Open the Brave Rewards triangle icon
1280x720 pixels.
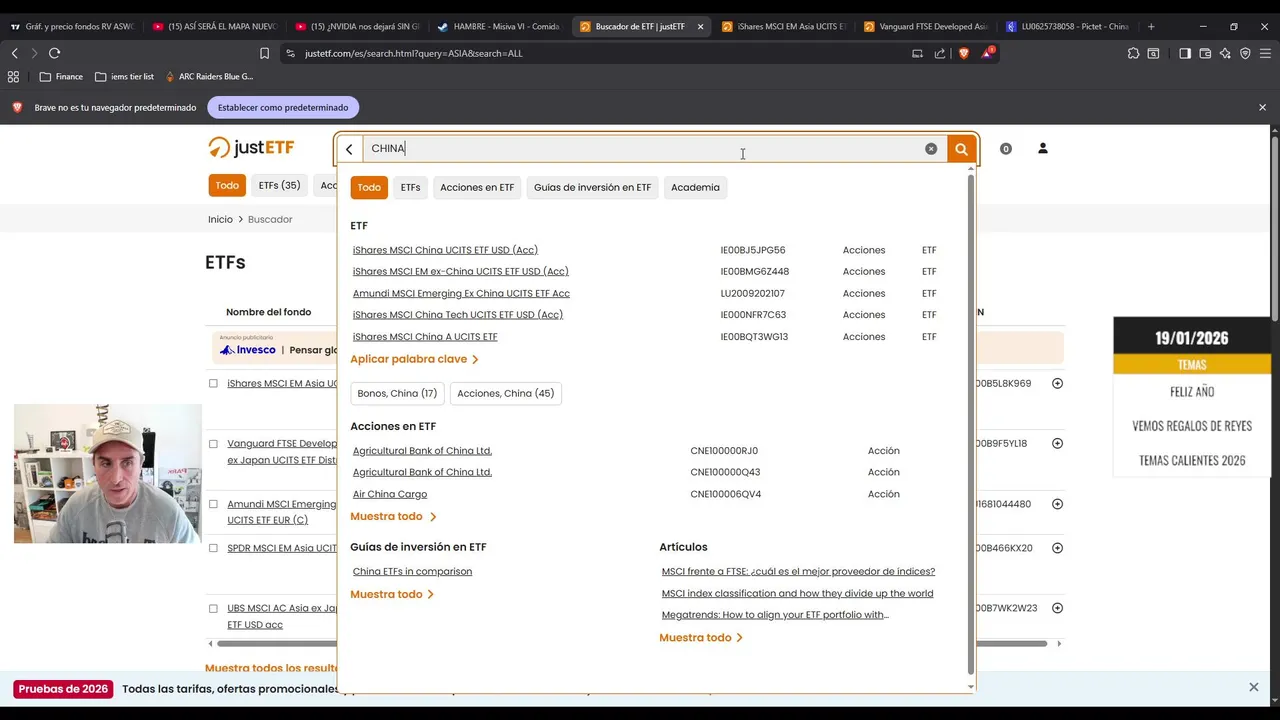pos(987,52)
